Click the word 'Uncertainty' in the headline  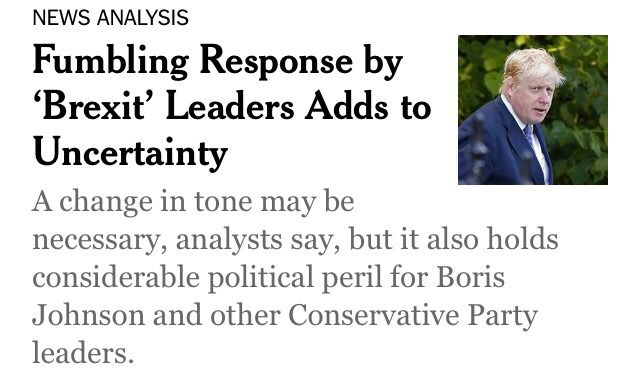130,154
